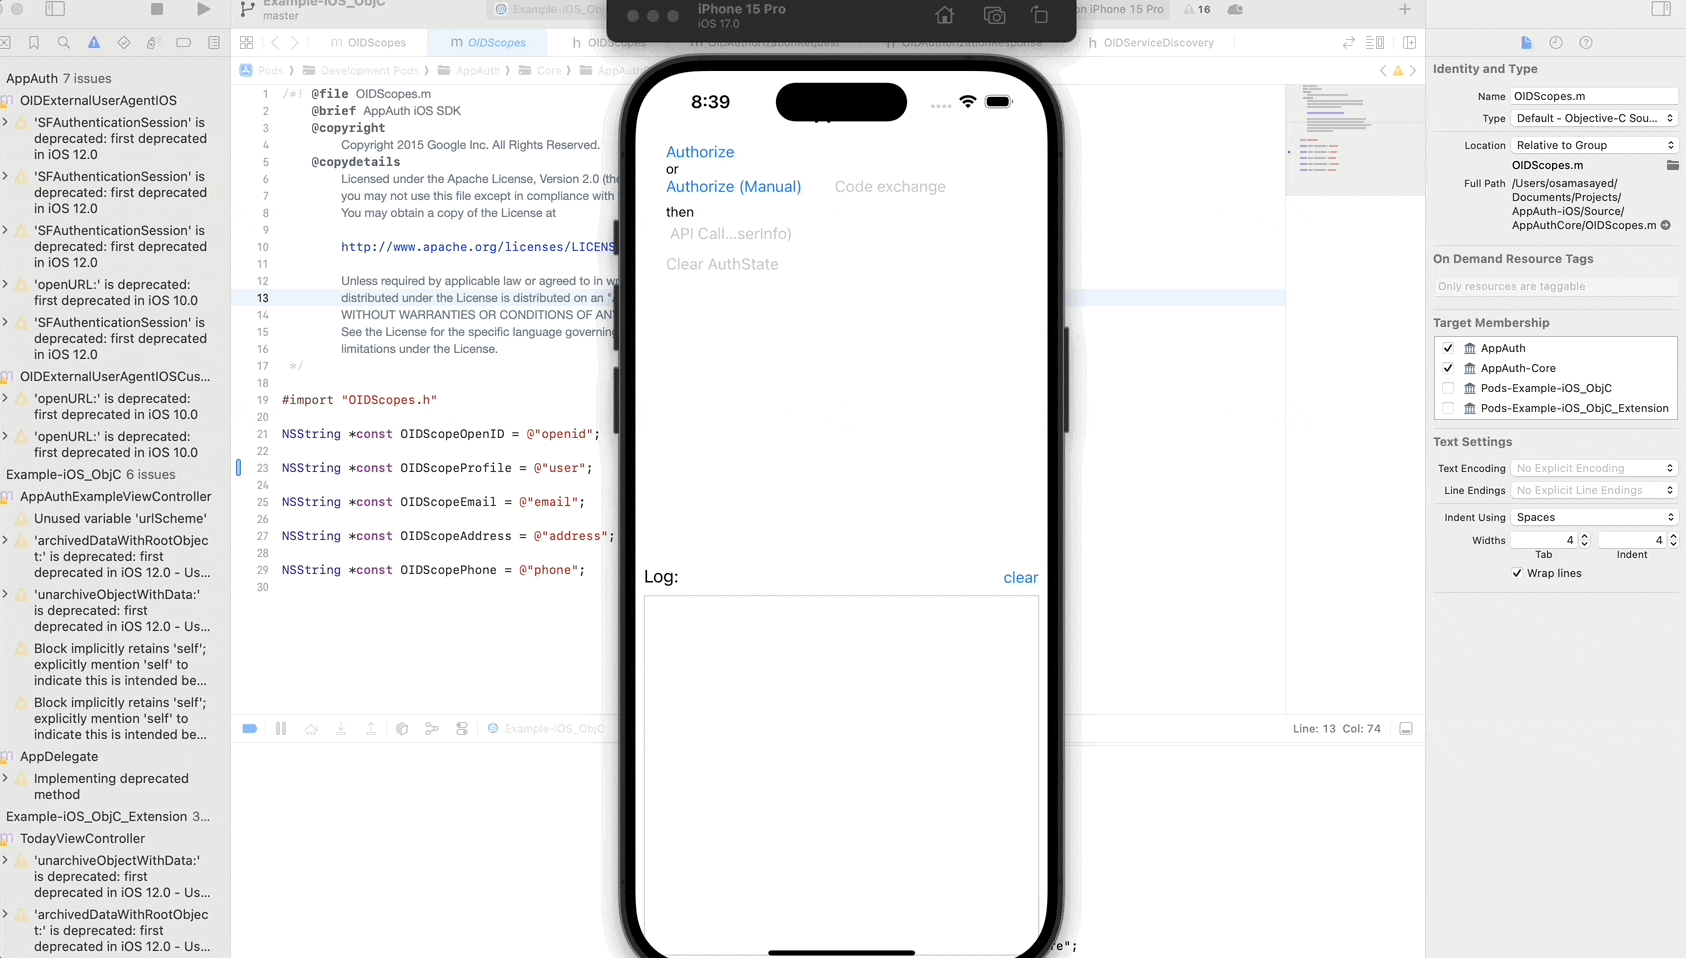1686x958 pixels.
Task: Open the Find navigator
Action: 62,43
